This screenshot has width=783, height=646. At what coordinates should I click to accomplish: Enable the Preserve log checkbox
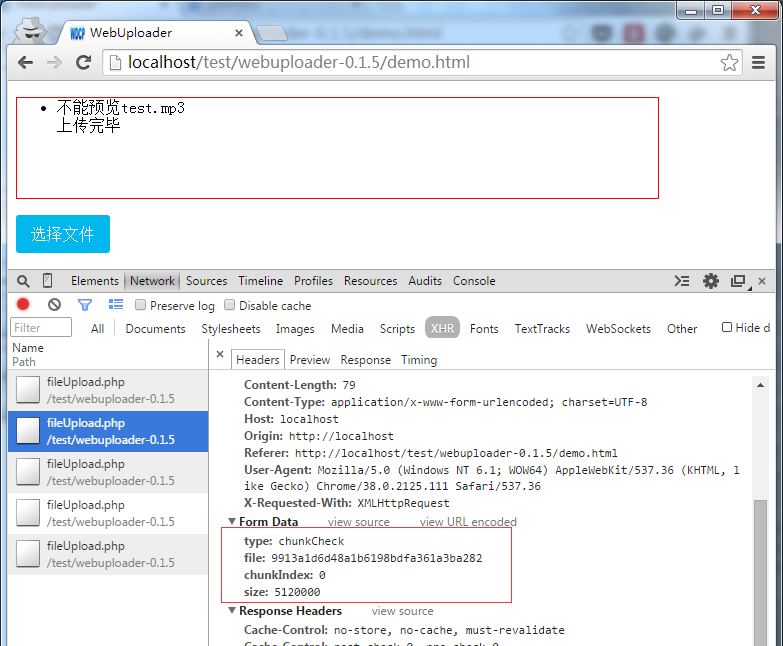pos(140,305)
